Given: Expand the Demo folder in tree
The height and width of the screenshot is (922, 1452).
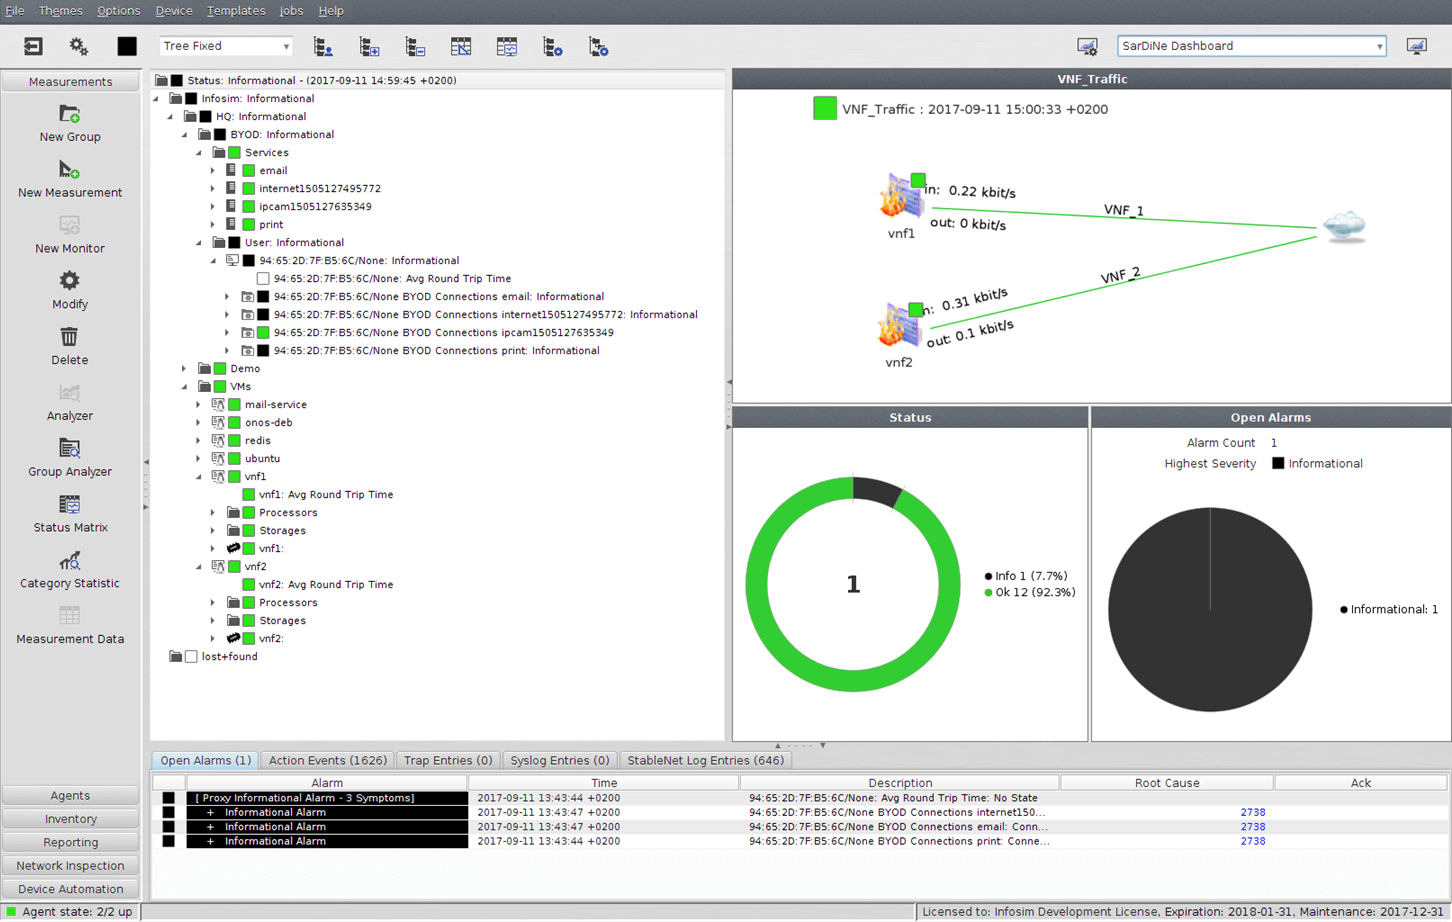Looking at the screenshot, I should point(184,369).
